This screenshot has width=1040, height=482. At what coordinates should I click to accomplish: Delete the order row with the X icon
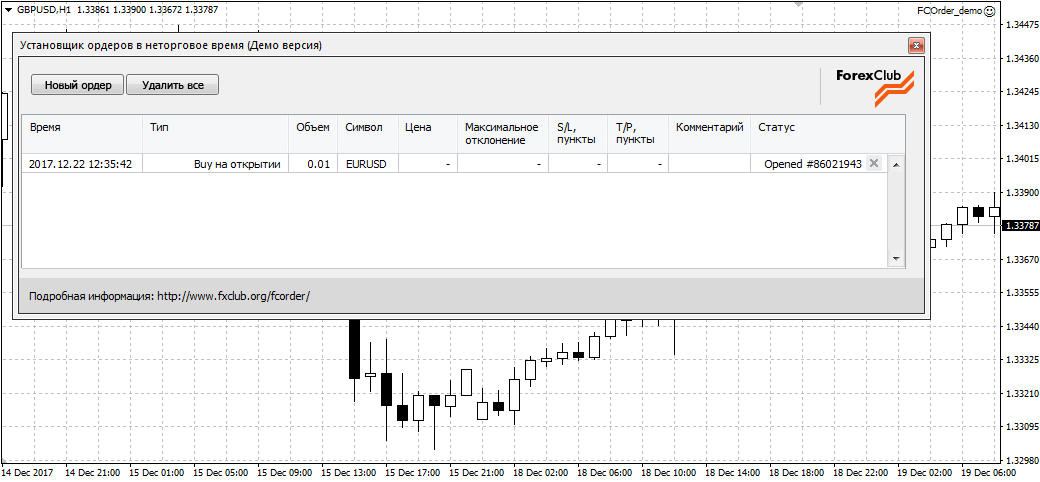coord(874,164)
